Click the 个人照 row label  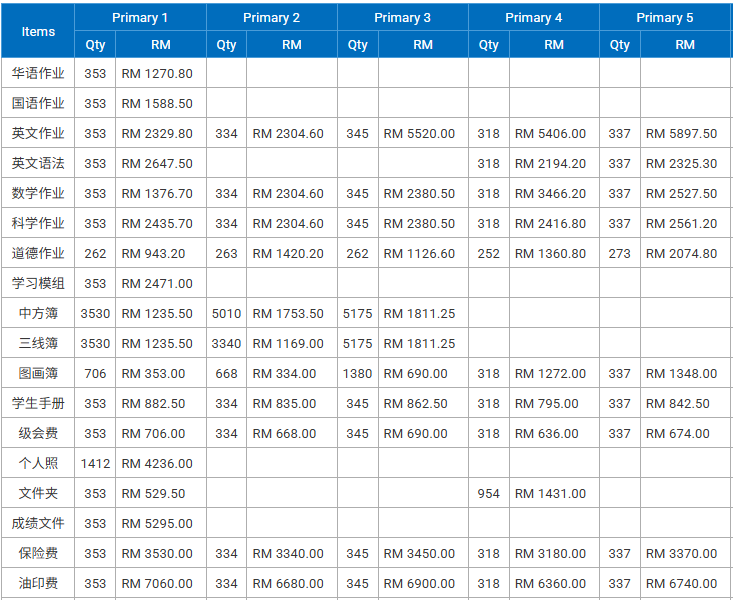(38, 463)
